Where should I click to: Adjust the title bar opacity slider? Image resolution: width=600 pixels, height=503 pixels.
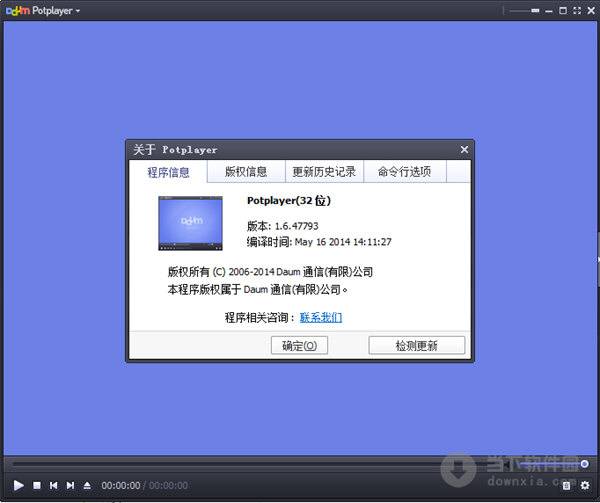pos(524,11)
